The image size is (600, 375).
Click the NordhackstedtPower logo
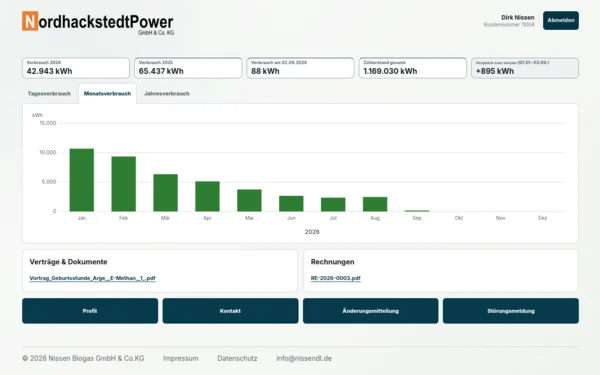pos(98,23)
